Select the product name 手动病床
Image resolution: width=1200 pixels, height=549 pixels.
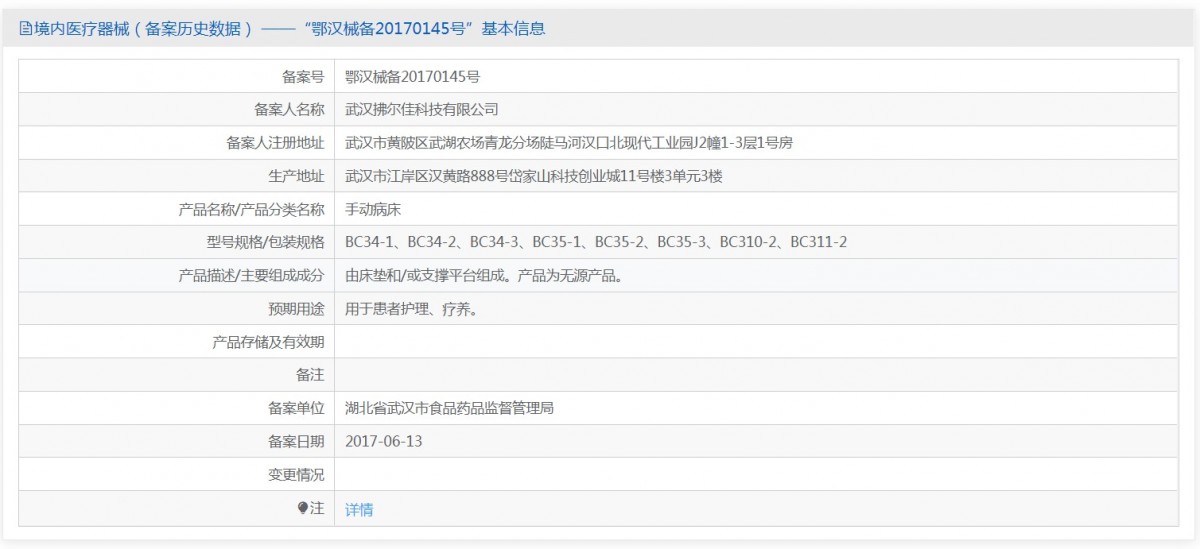point(372,209)
